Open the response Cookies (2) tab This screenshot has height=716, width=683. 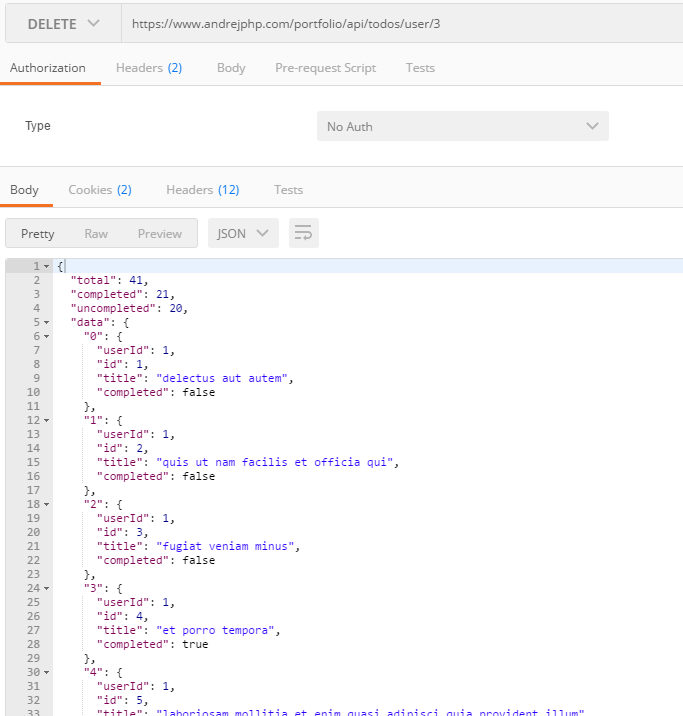click(100, 190)
